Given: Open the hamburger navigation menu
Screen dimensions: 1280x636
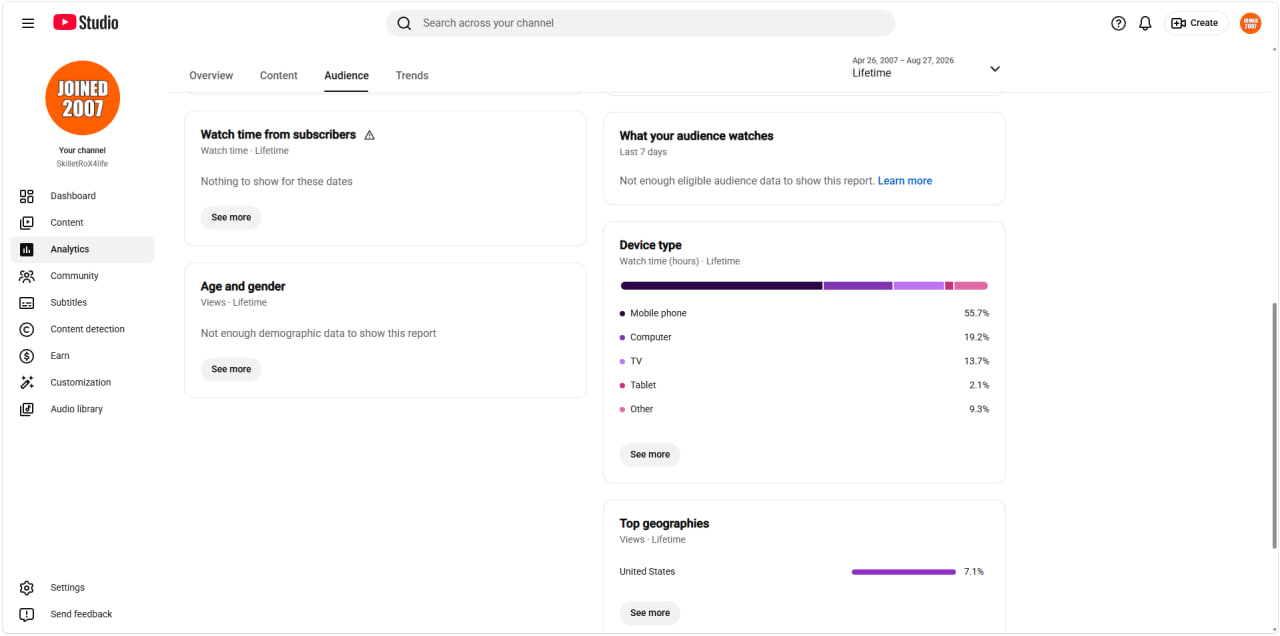Looking at the screenshot, I should [28, 23].
